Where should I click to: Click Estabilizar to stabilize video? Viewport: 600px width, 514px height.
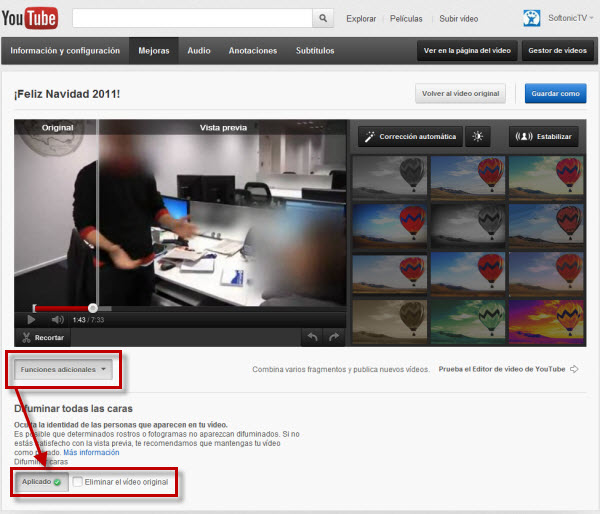pos(544,136)
